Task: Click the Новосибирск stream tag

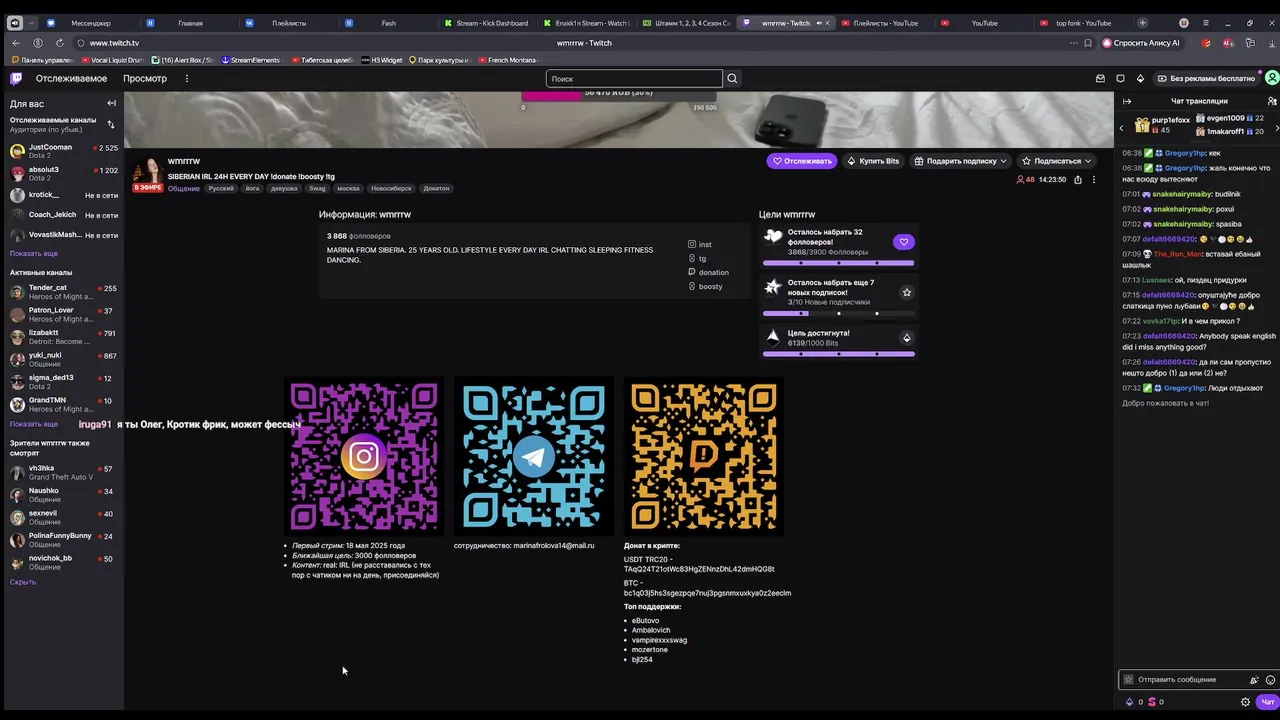Action: pos(391,188)
